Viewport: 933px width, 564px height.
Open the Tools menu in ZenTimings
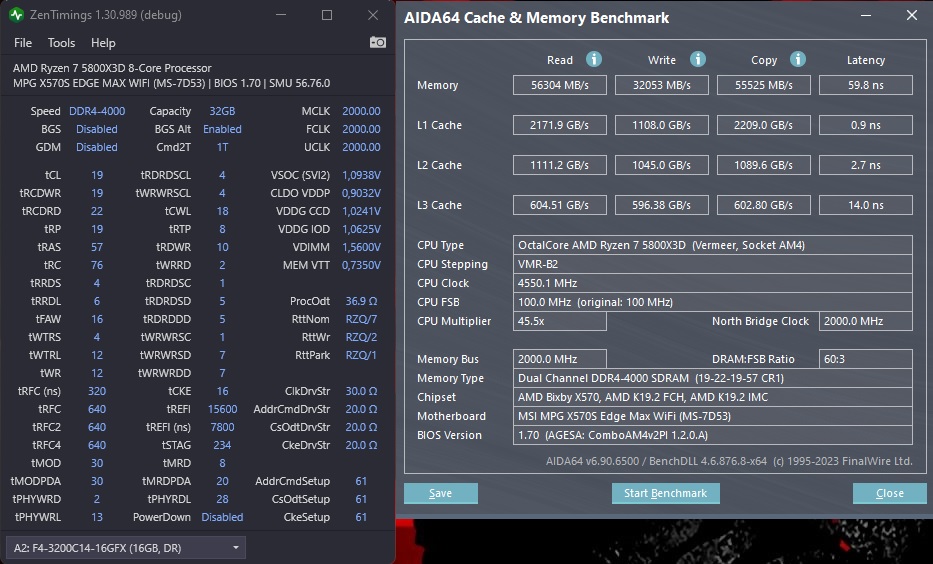tap(61, 43)
